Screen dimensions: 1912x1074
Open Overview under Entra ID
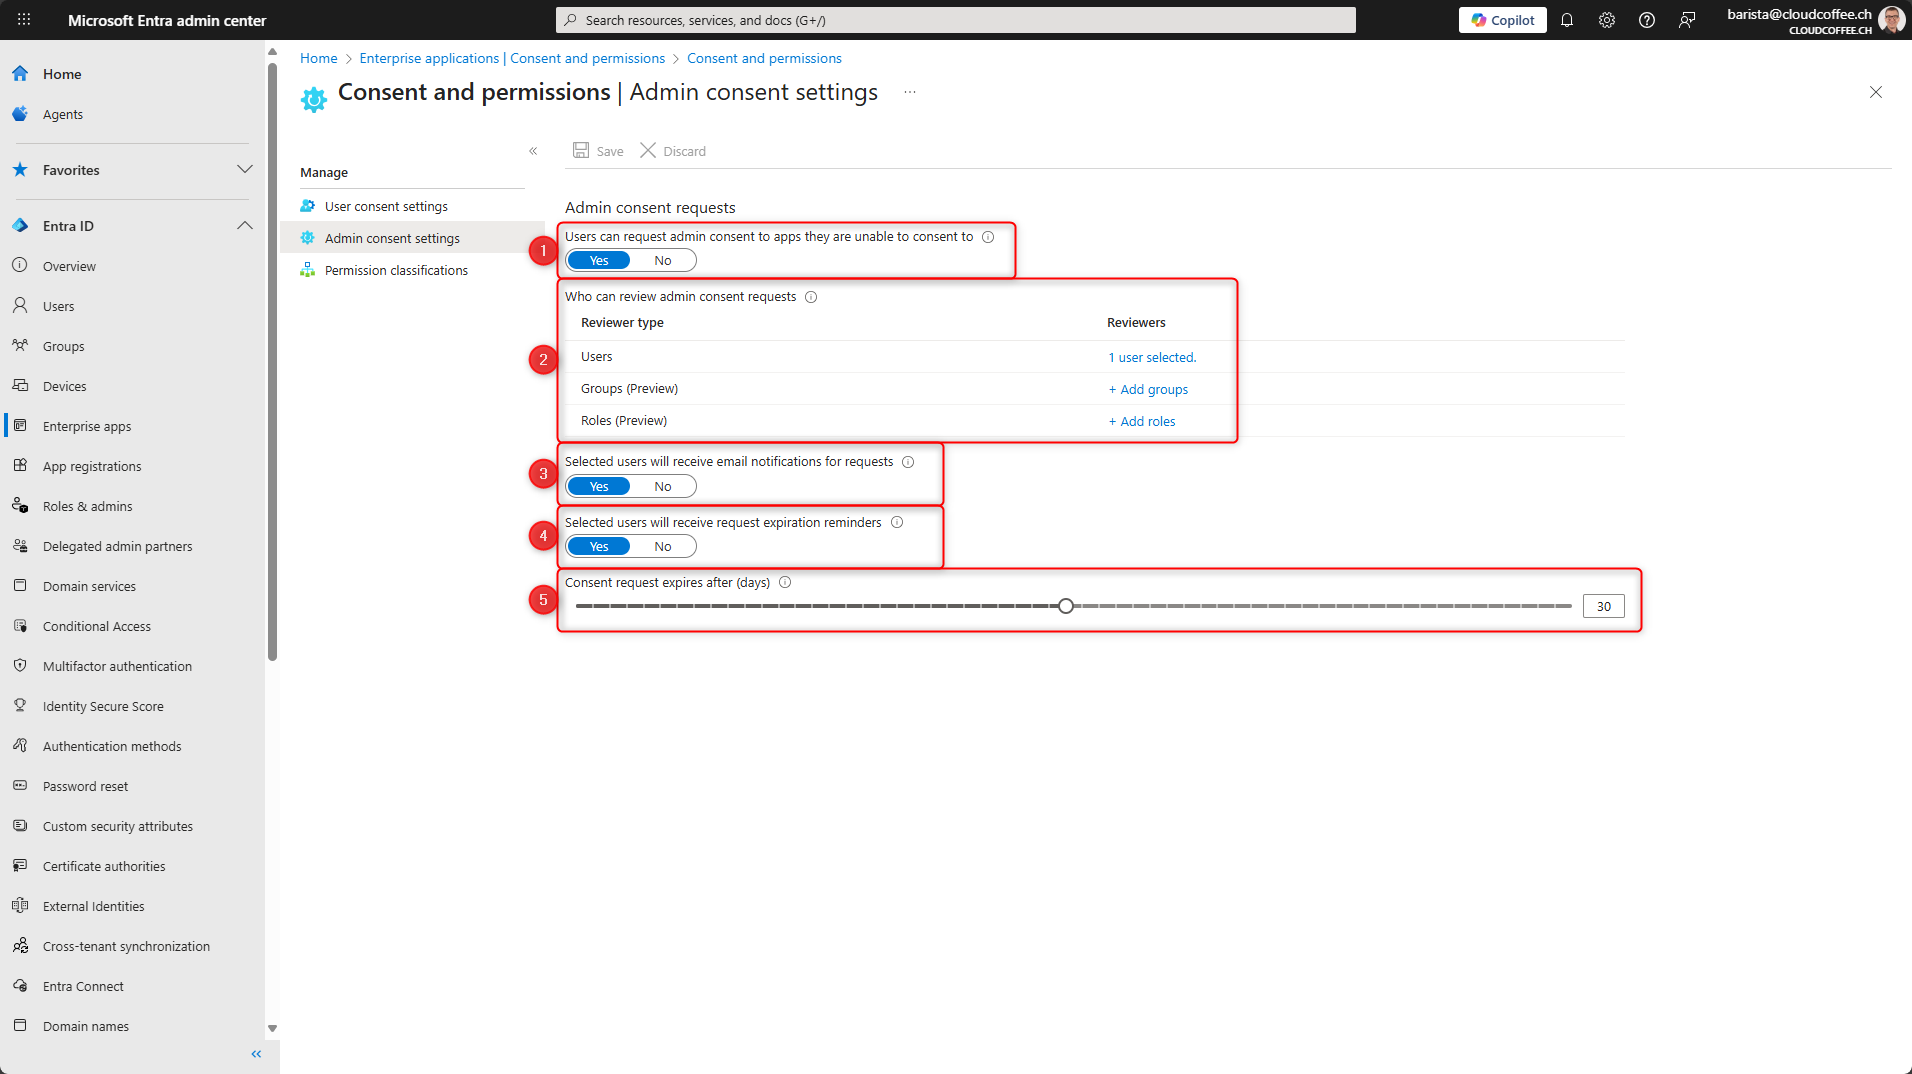[x=69, y=266]
